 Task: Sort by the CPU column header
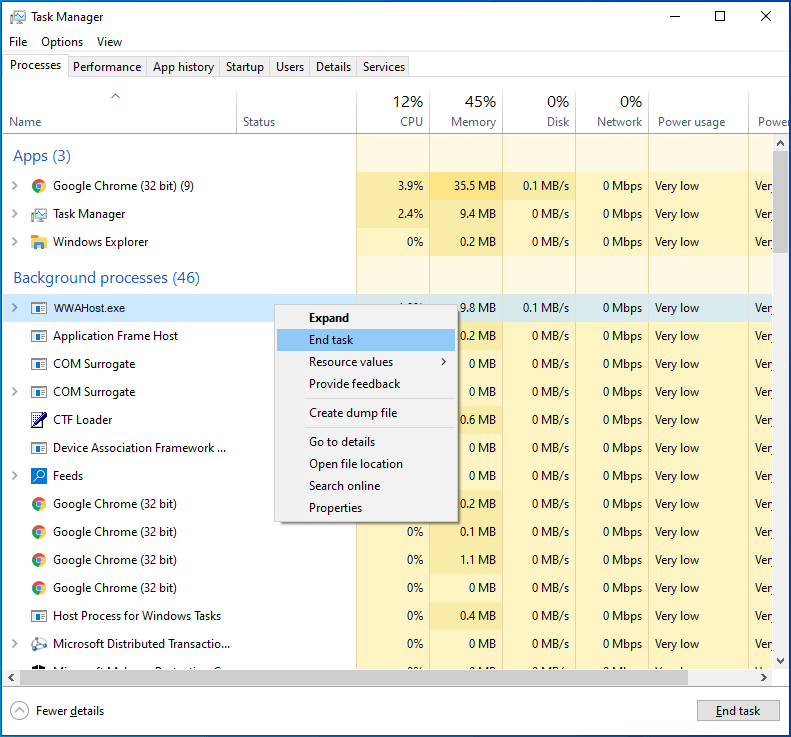tap(393, 112)
